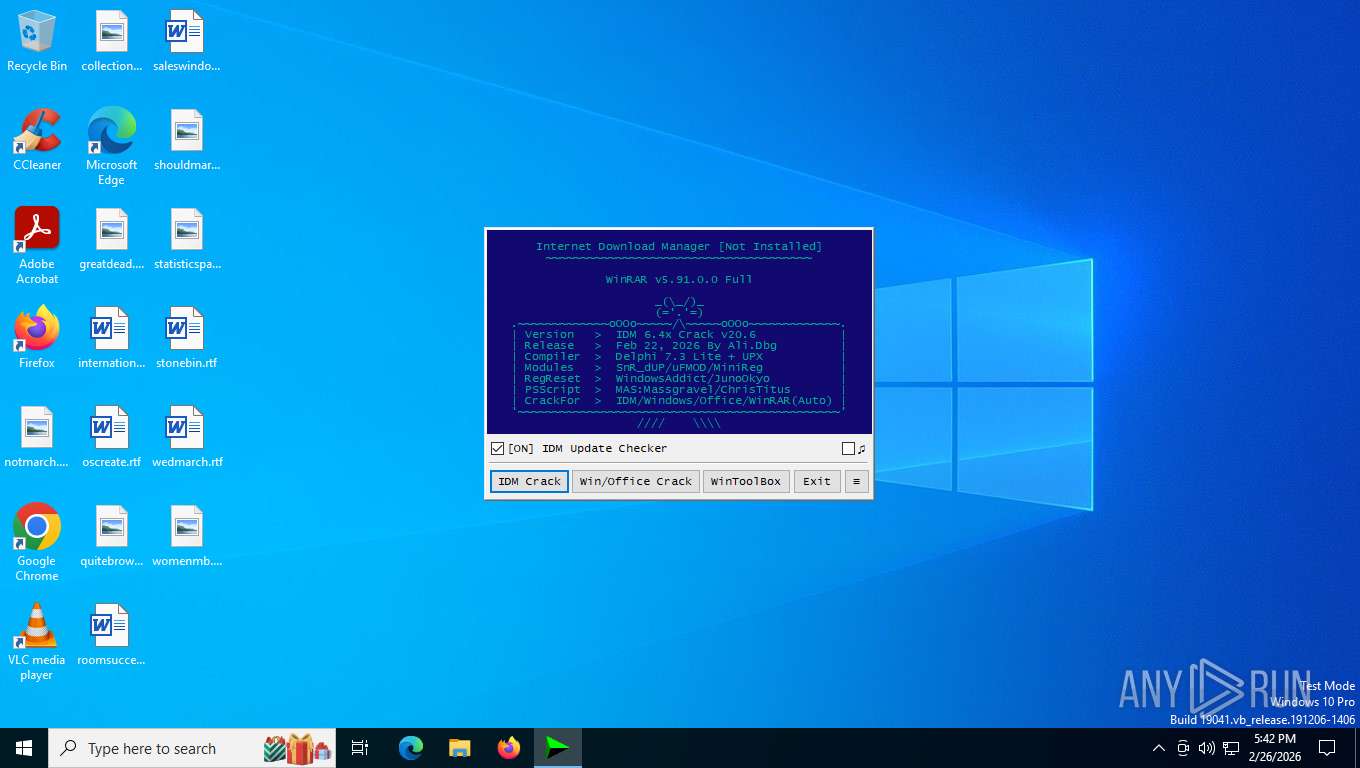Screen dimensions: 1360x768
Task: Open Firefox from the taskbar
Action: [x=509, y=748]
